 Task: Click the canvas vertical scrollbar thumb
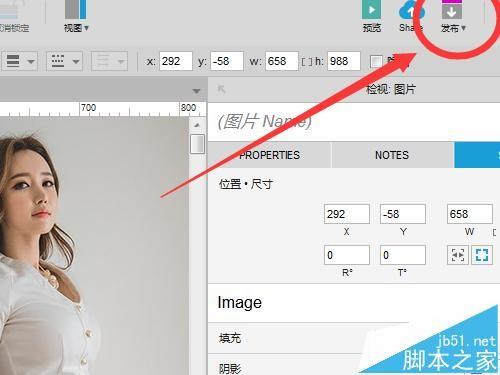point(197,144)
